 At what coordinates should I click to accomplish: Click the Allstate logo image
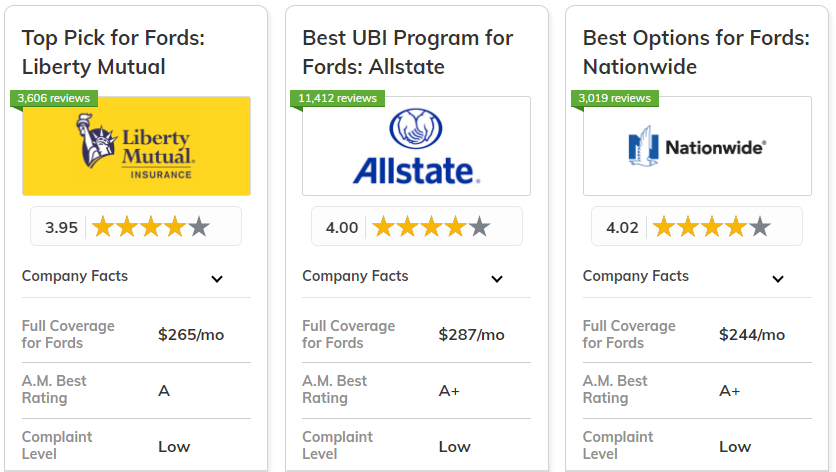[x=416, y=146]
